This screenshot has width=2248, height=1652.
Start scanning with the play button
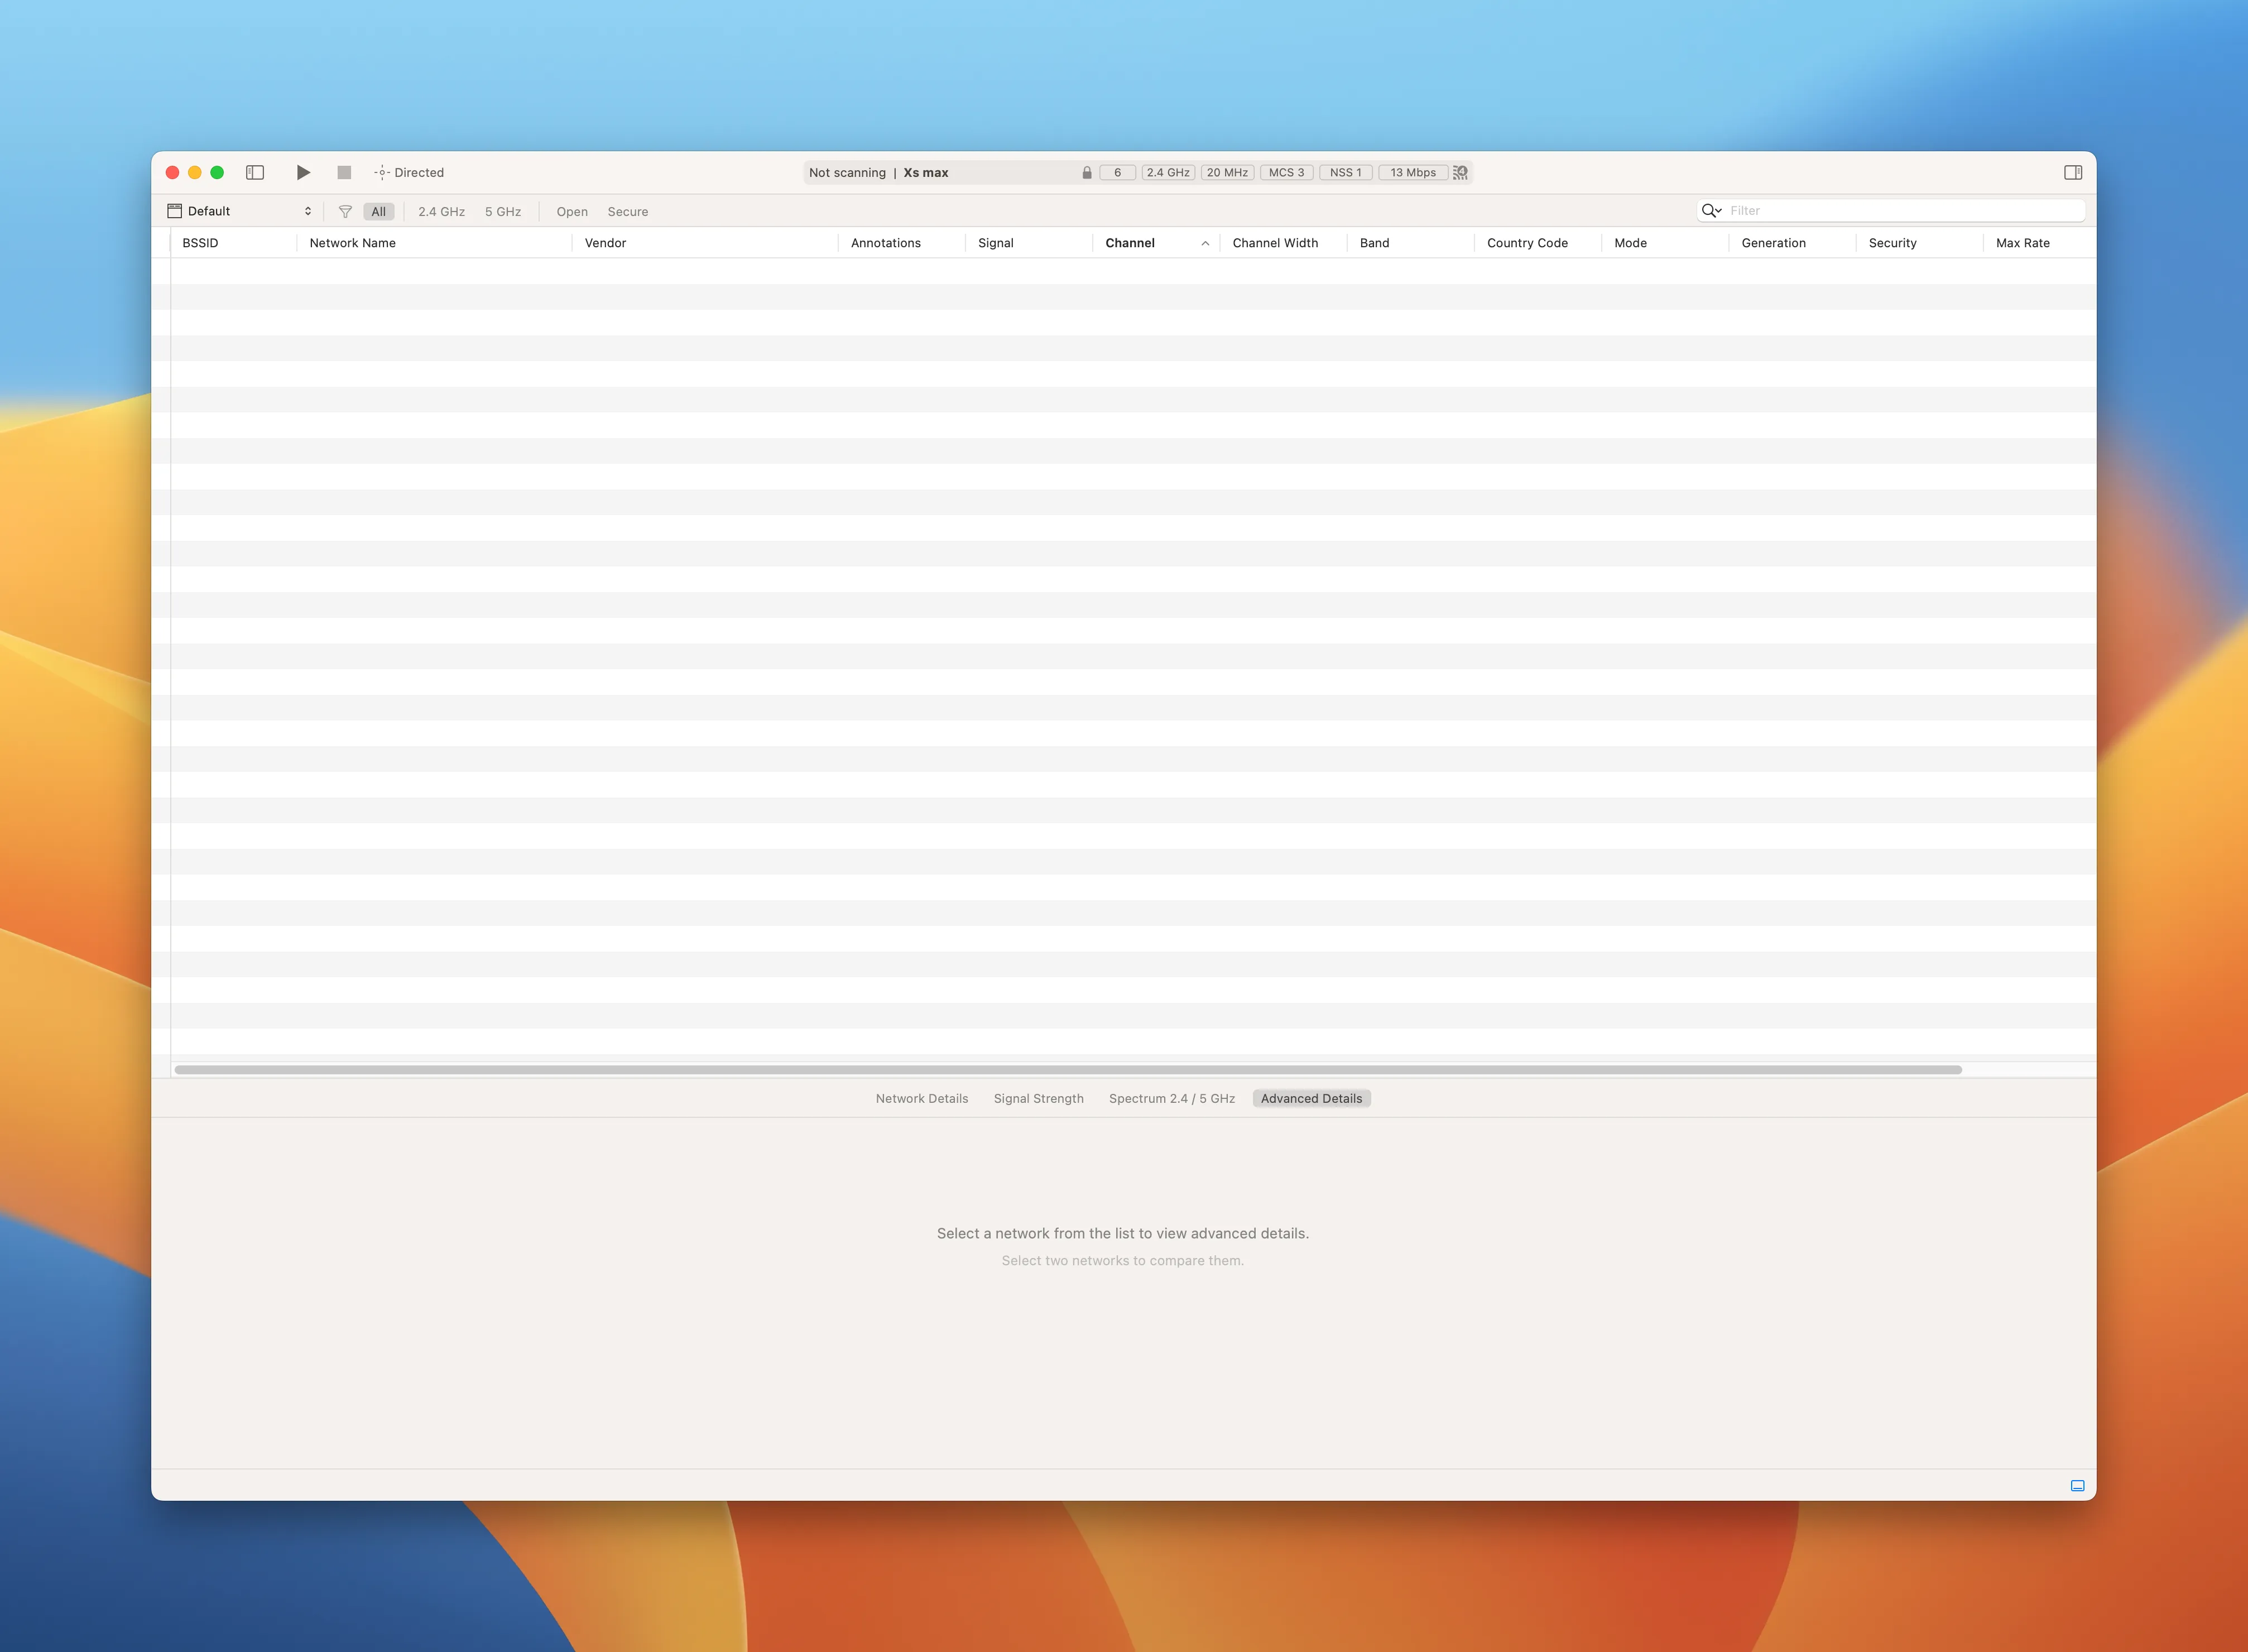303,172
